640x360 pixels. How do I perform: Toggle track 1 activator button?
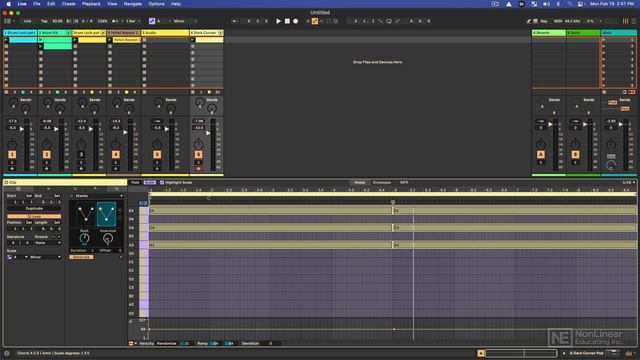(x=12, y=154)
